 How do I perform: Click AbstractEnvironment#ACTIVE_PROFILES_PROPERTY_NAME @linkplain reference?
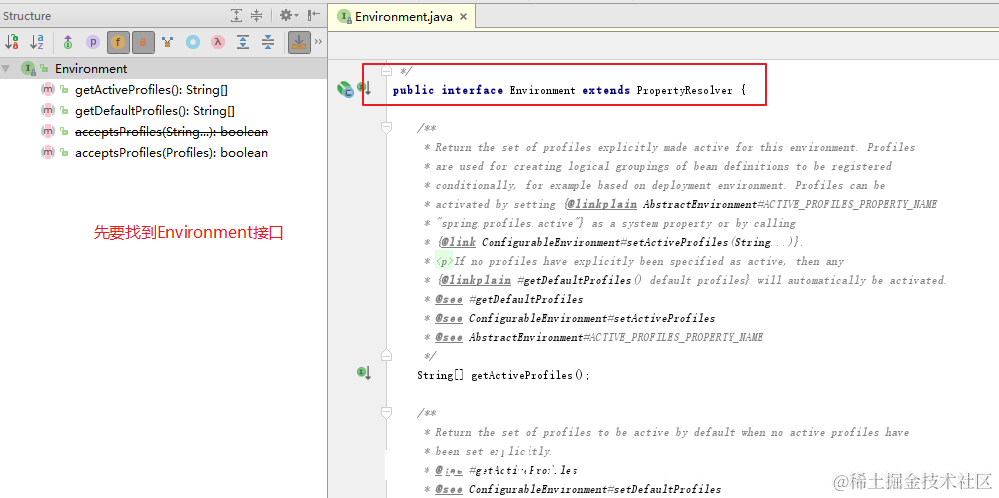tap(791, 204)
